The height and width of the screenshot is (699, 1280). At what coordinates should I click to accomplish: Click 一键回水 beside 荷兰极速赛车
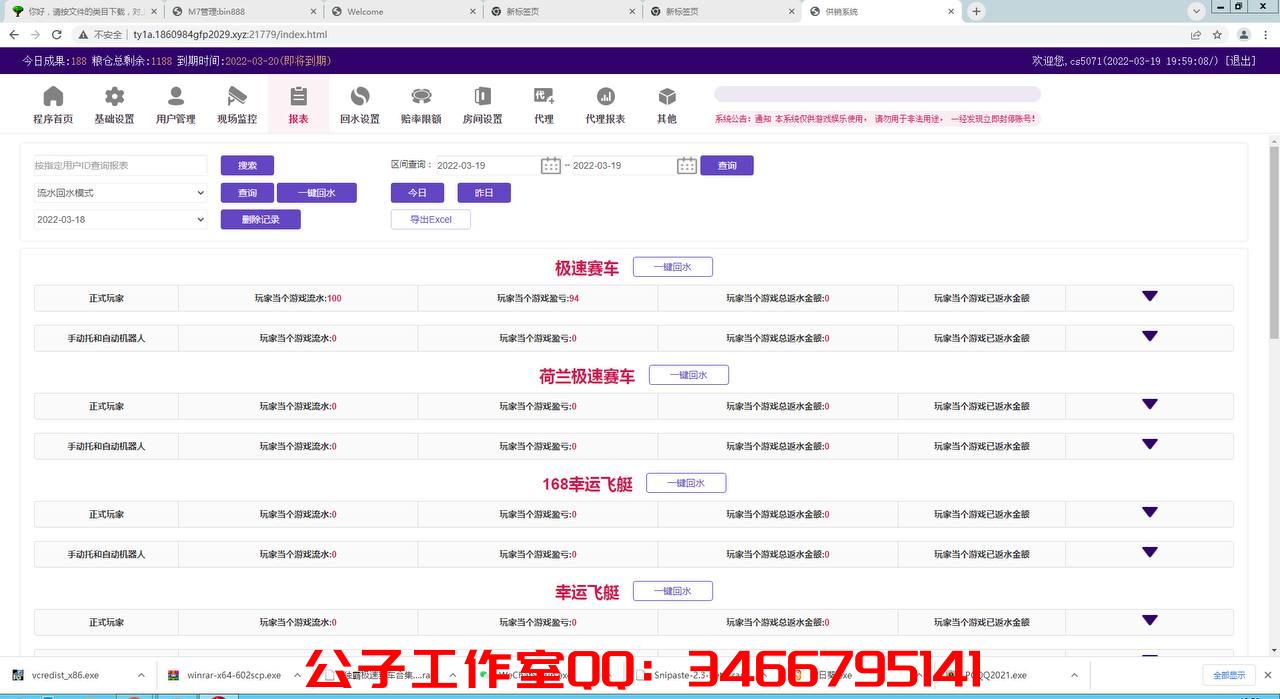[x=689, y=375]
